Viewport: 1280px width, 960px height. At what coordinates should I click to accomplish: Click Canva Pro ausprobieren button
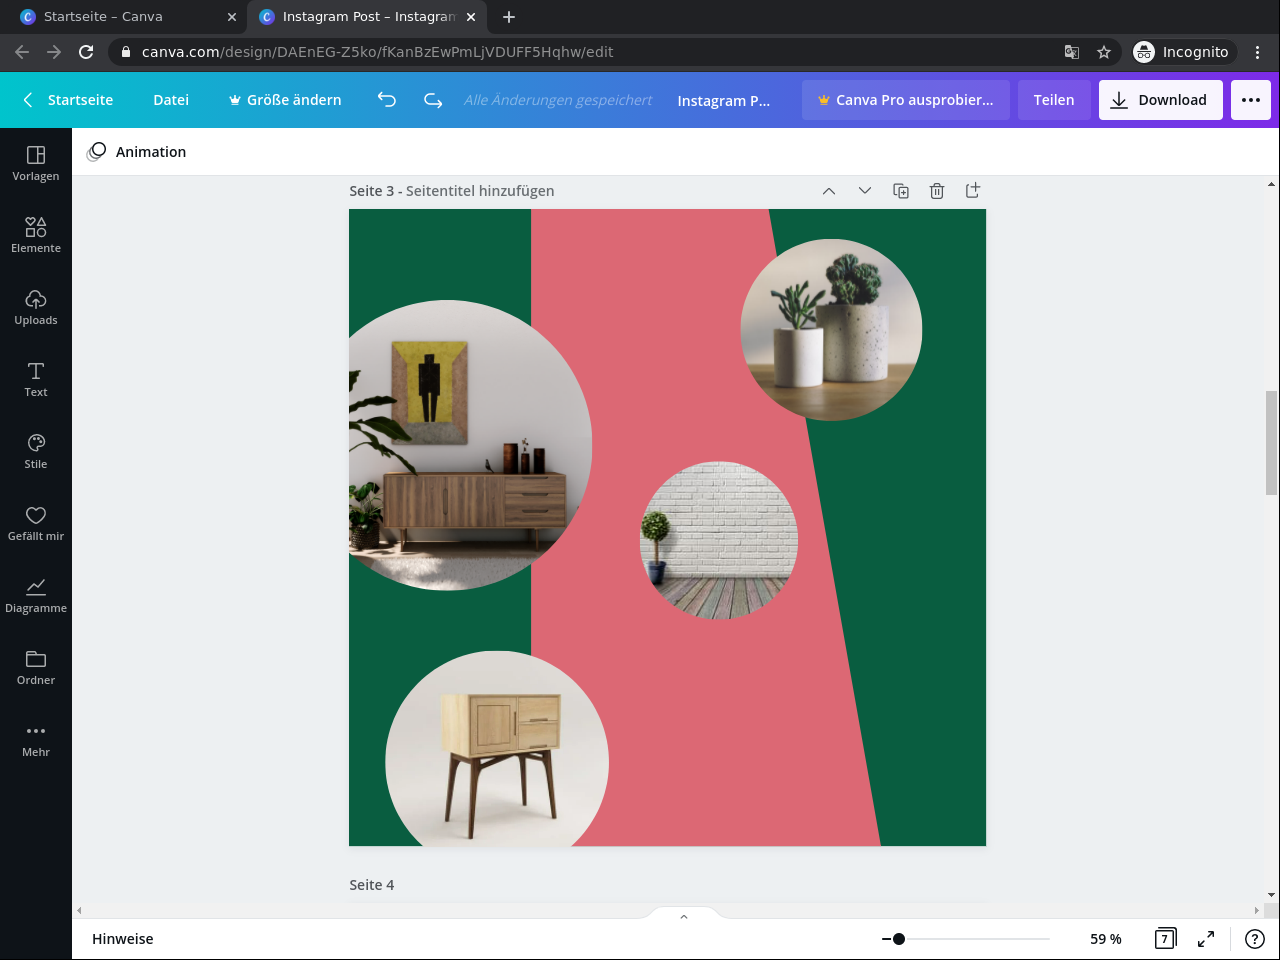906,100
